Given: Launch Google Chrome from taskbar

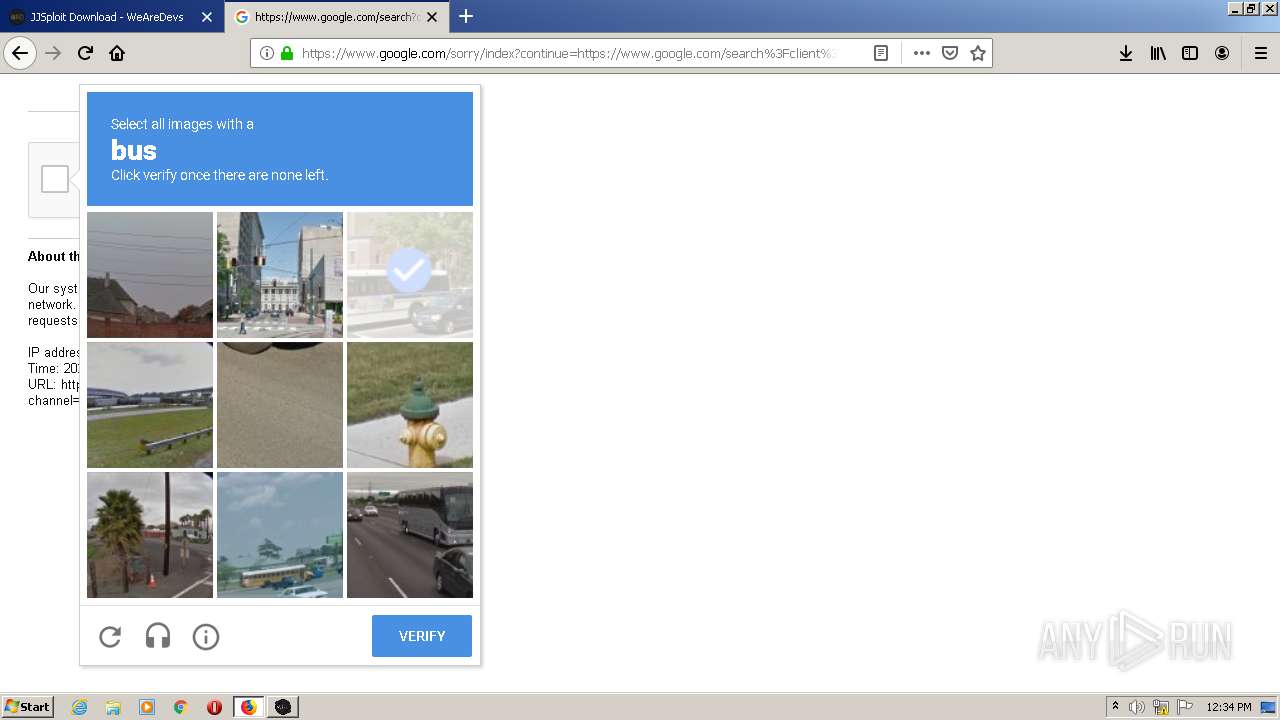Looking at the screenshot, I should tap(181, 707).
